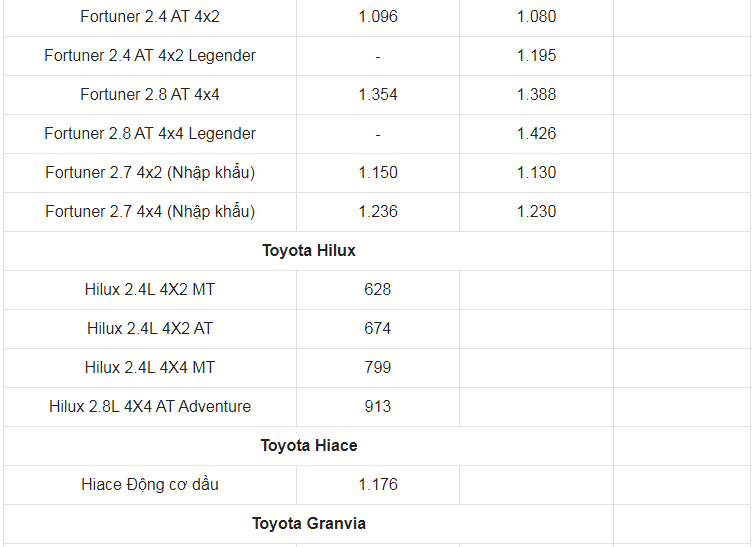This screenshot has width=754, height=547.
Task: Click the Hiace Động cơ dầu cell
Action: (x=150, y=484)
